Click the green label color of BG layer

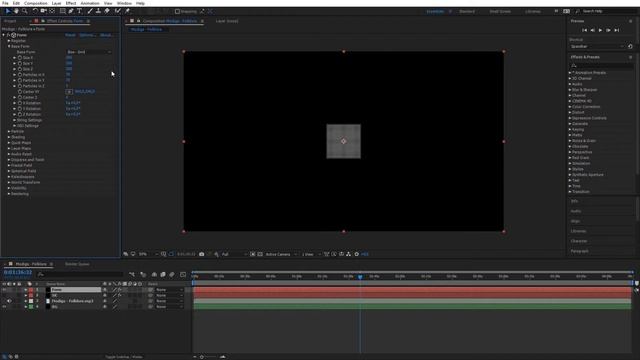pos(31,307)
